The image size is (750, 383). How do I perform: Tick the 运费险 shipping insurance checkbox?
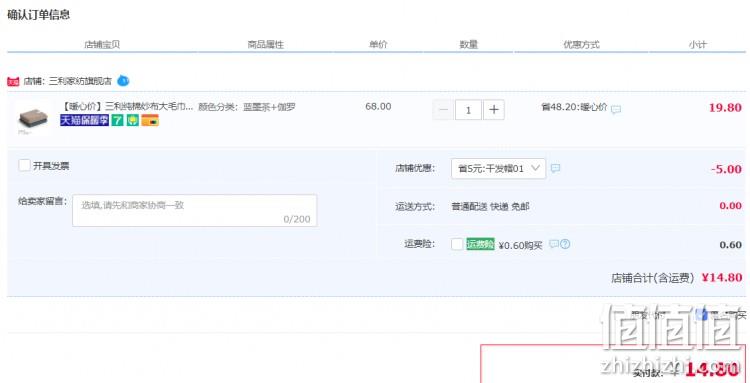click(457, 244)
